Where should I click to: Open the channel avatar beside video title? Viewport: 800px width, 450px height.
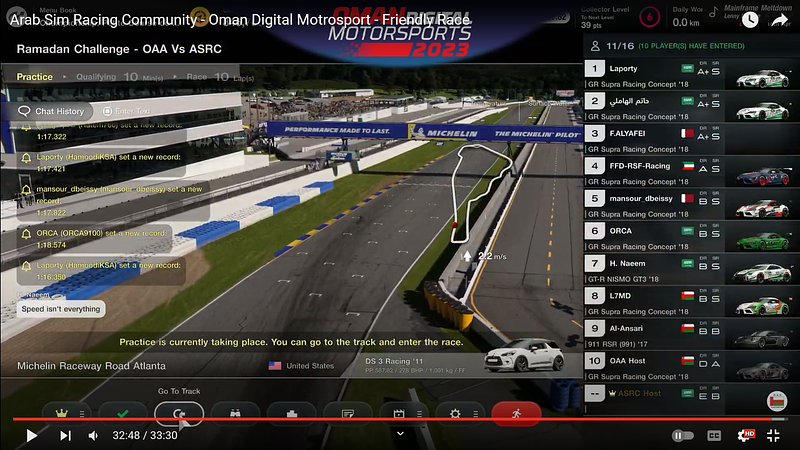point(16,16)
